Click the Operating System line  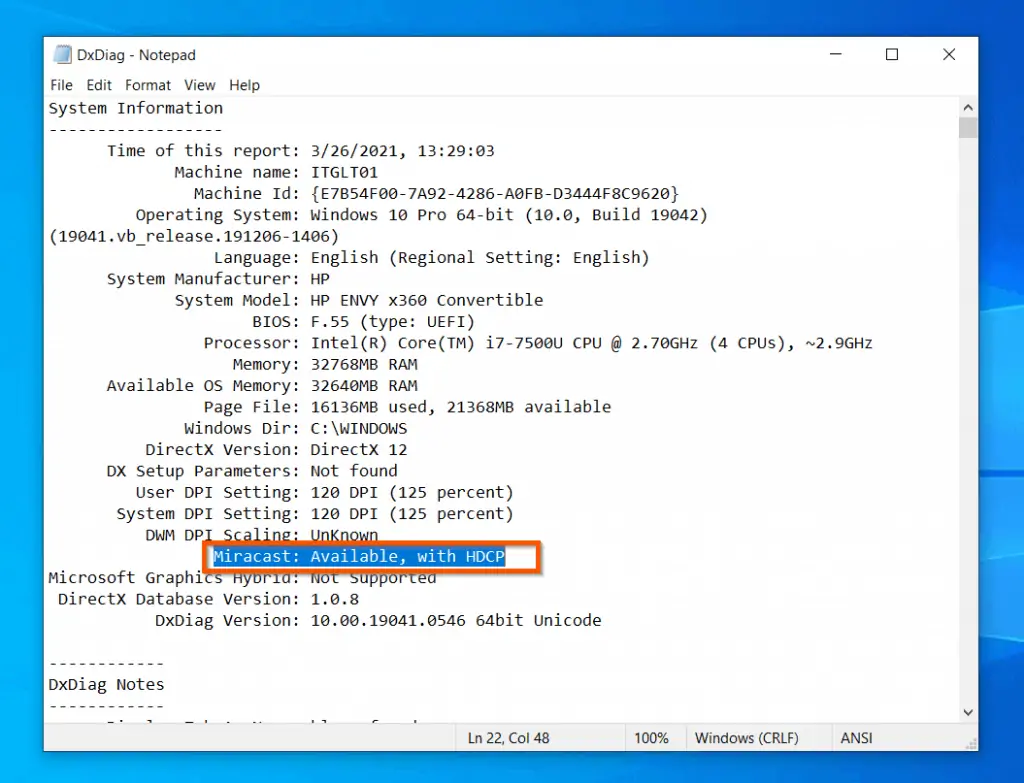(x=421, y=215)
